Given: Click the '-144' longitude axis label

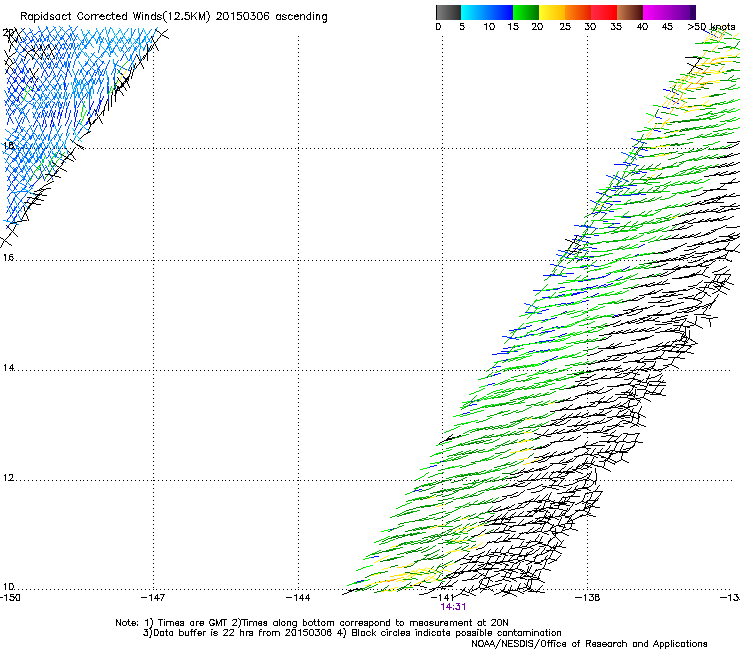Looking at the screenshot, I should point(298,598).
